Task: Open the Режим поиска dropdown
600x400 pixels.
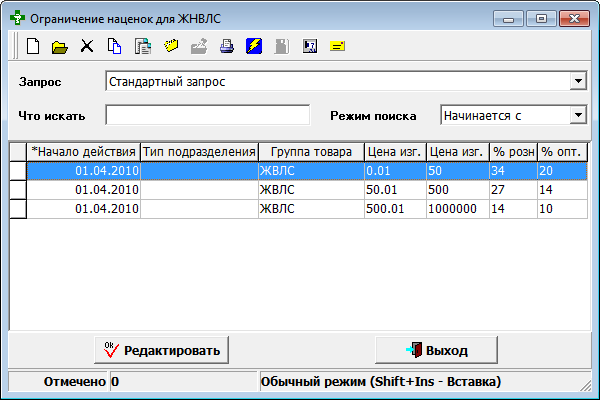Action: 577,115
